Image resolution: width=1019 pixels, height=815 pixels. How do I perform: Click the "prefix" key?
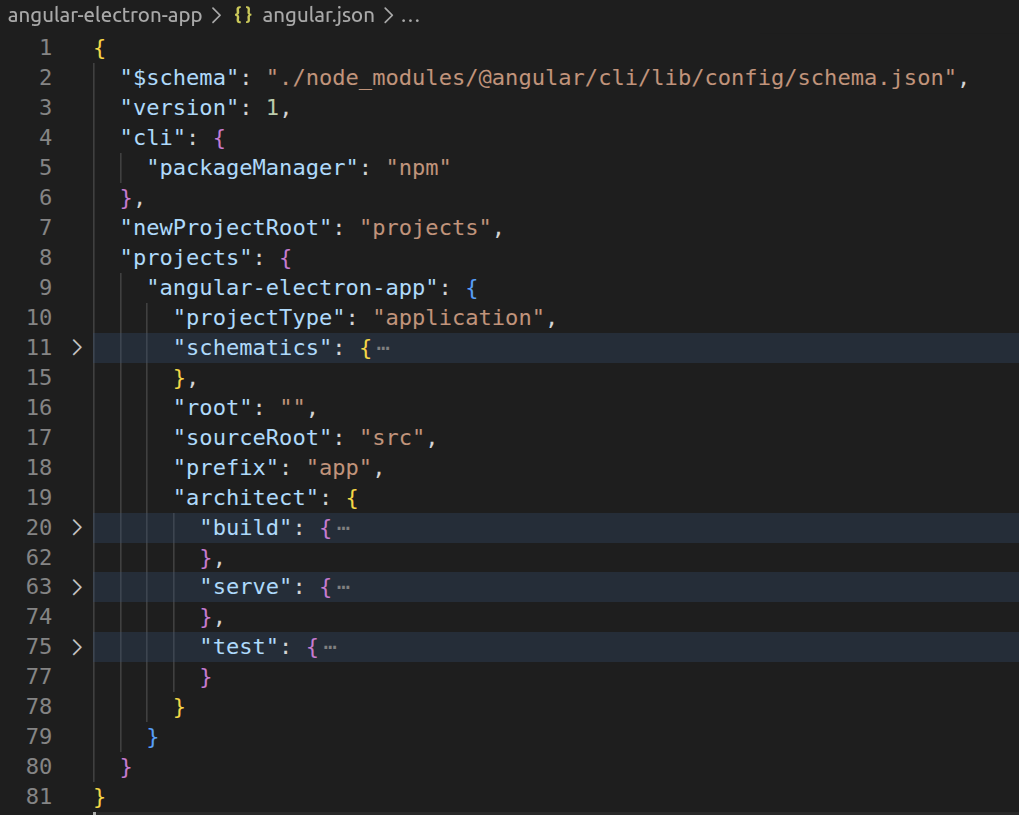[x=226, y=467]
